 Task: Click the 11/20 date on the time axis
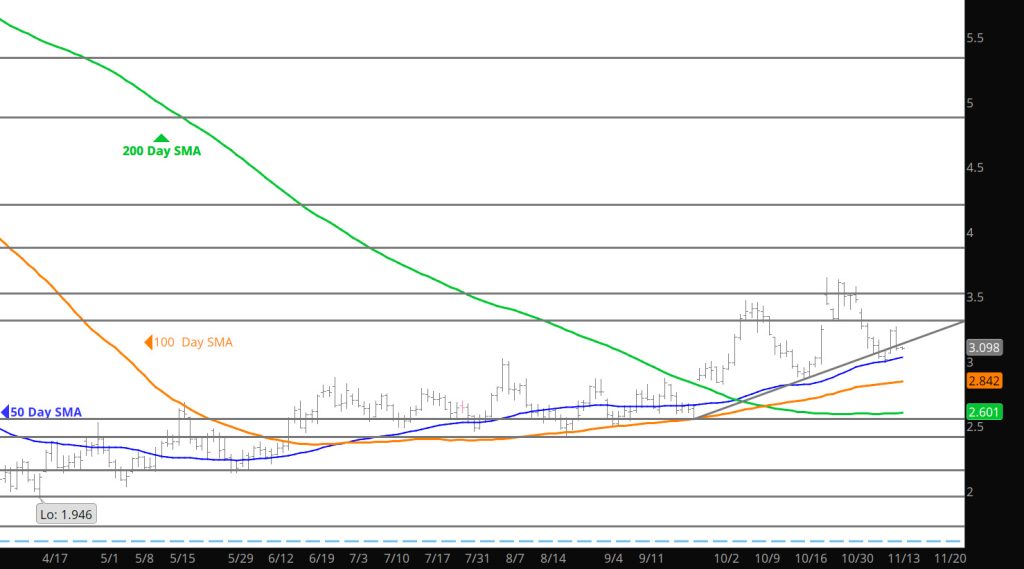(x=942, y=558)
